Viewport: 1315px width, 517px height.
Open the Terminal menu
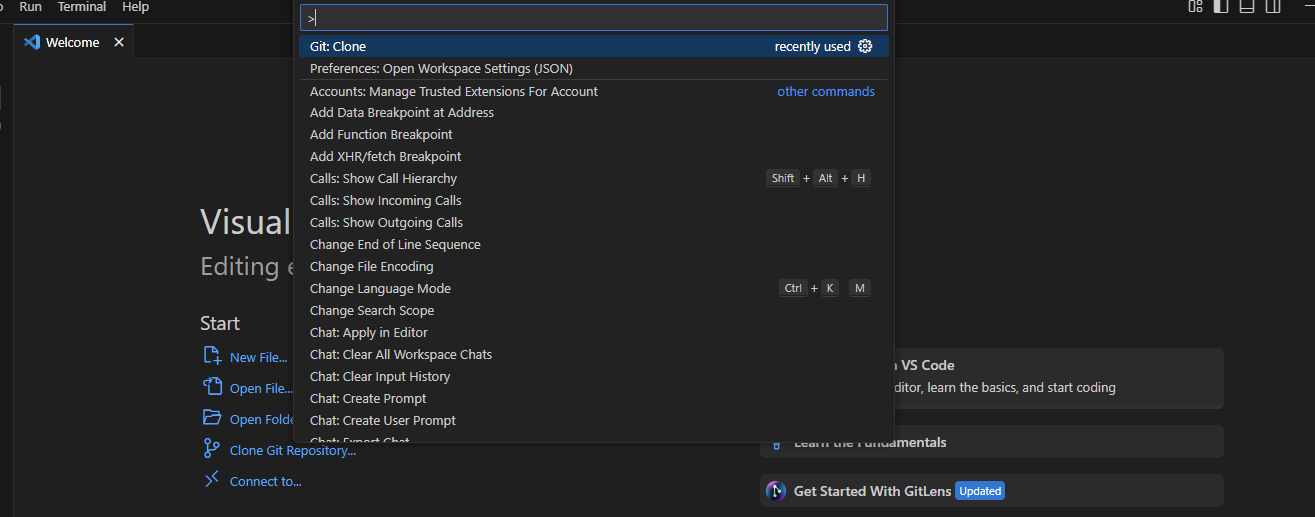[x=82, y=7]
